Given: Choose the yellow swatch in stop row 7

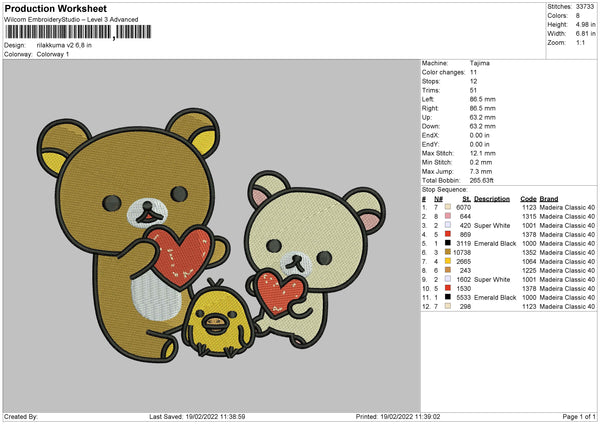Looking at the screenshot, I should tap(448, 261).
